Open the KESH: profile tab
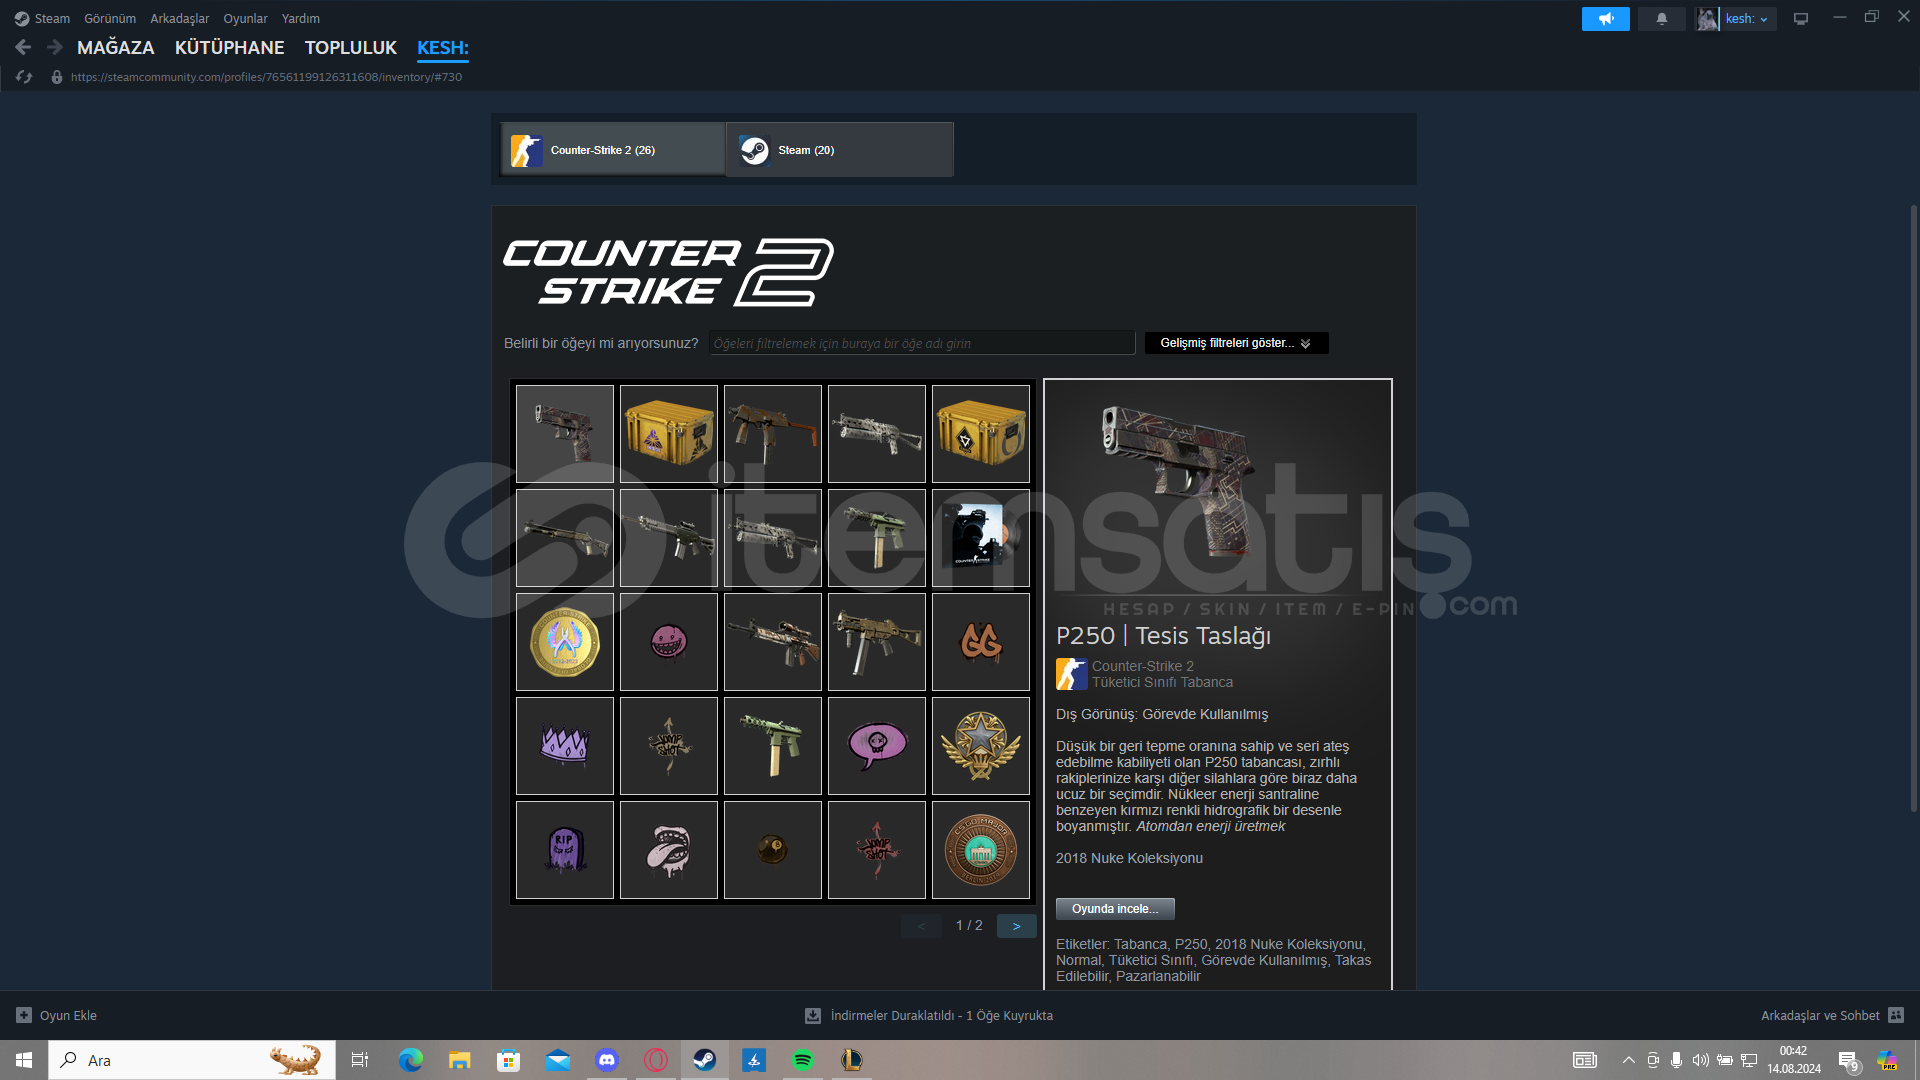 point(443,47)
